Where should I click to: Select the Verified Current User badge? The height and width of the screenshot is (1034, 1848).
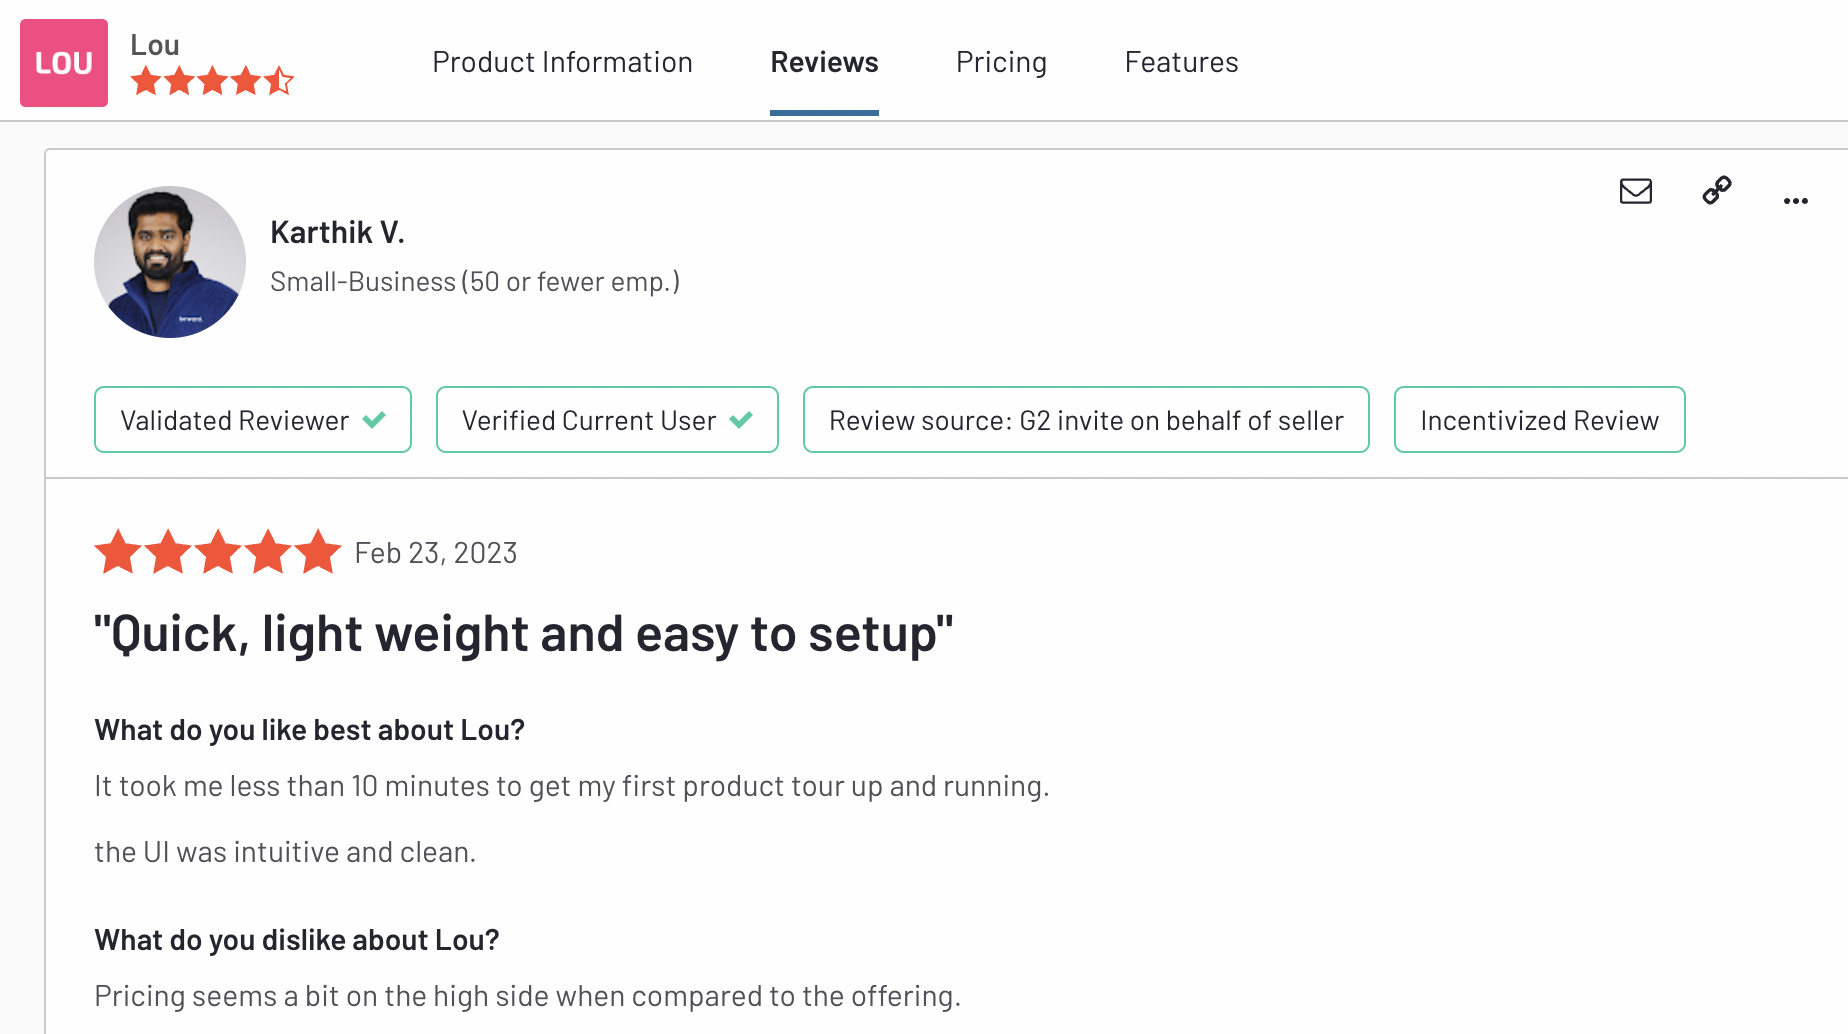606,420
